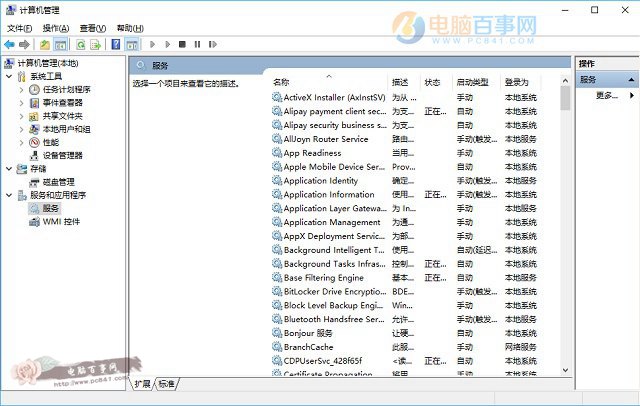Switch to the 扩展 tab
Image resolution: width=640 pixels, height=406 pixels.
tap(142, 384)
